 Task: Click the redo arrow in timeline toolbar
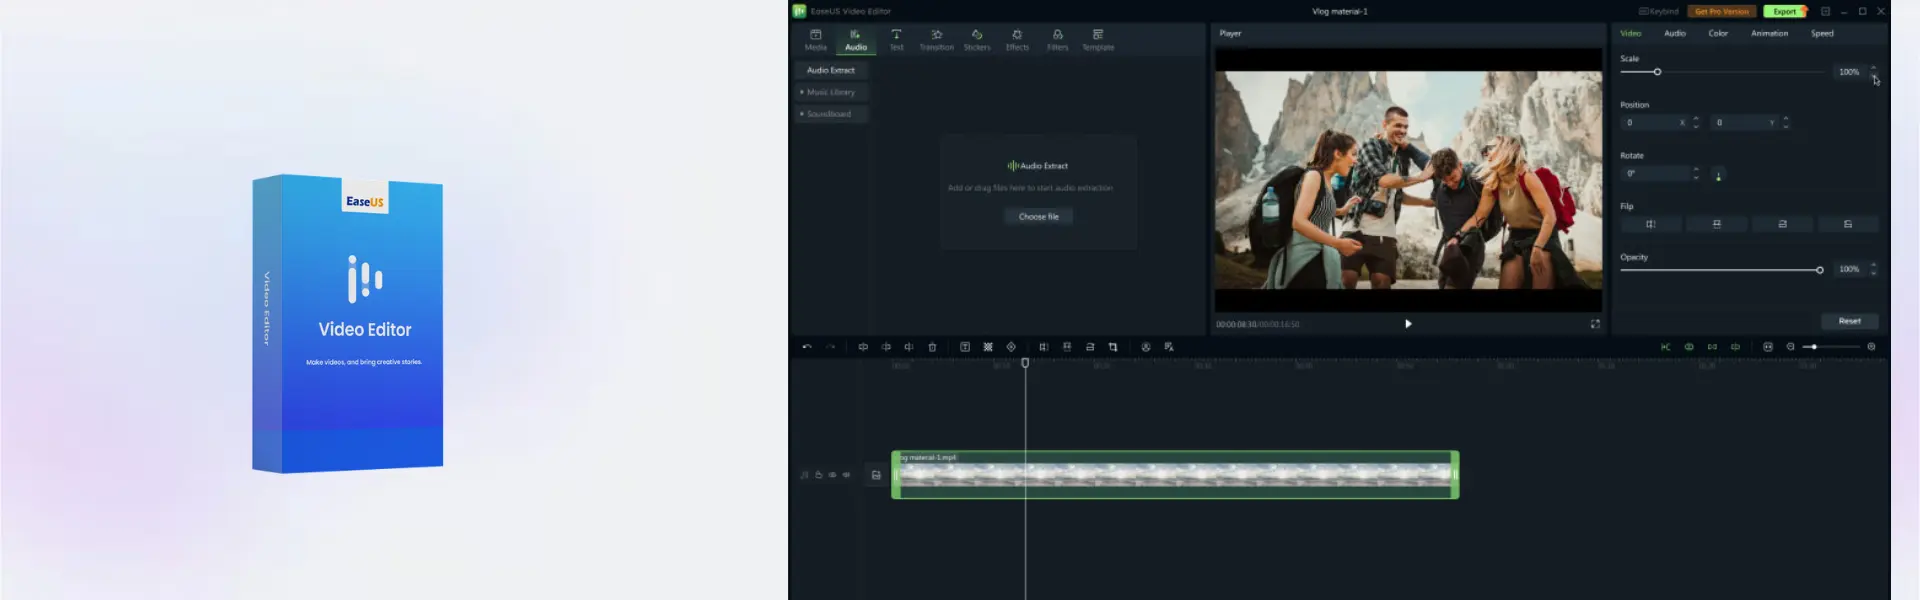coord(831,347)
